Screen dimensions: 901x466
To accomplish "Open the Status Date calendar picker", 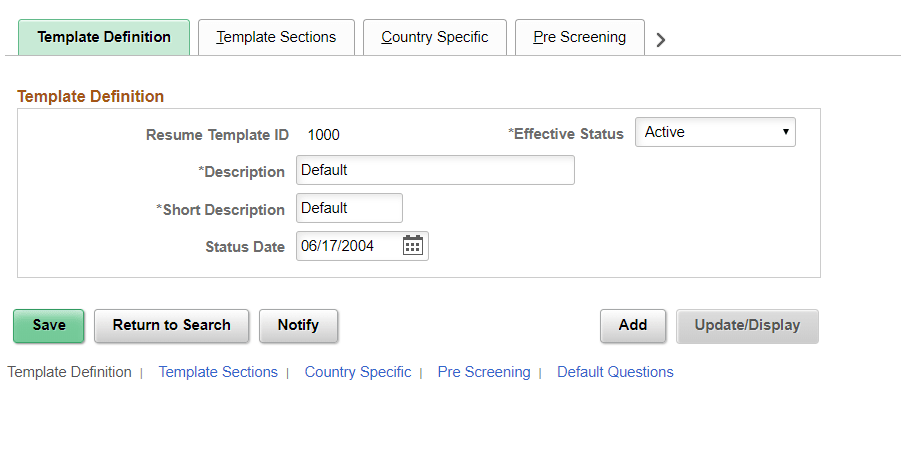I will pyautogui.click(x=413, y=246).
